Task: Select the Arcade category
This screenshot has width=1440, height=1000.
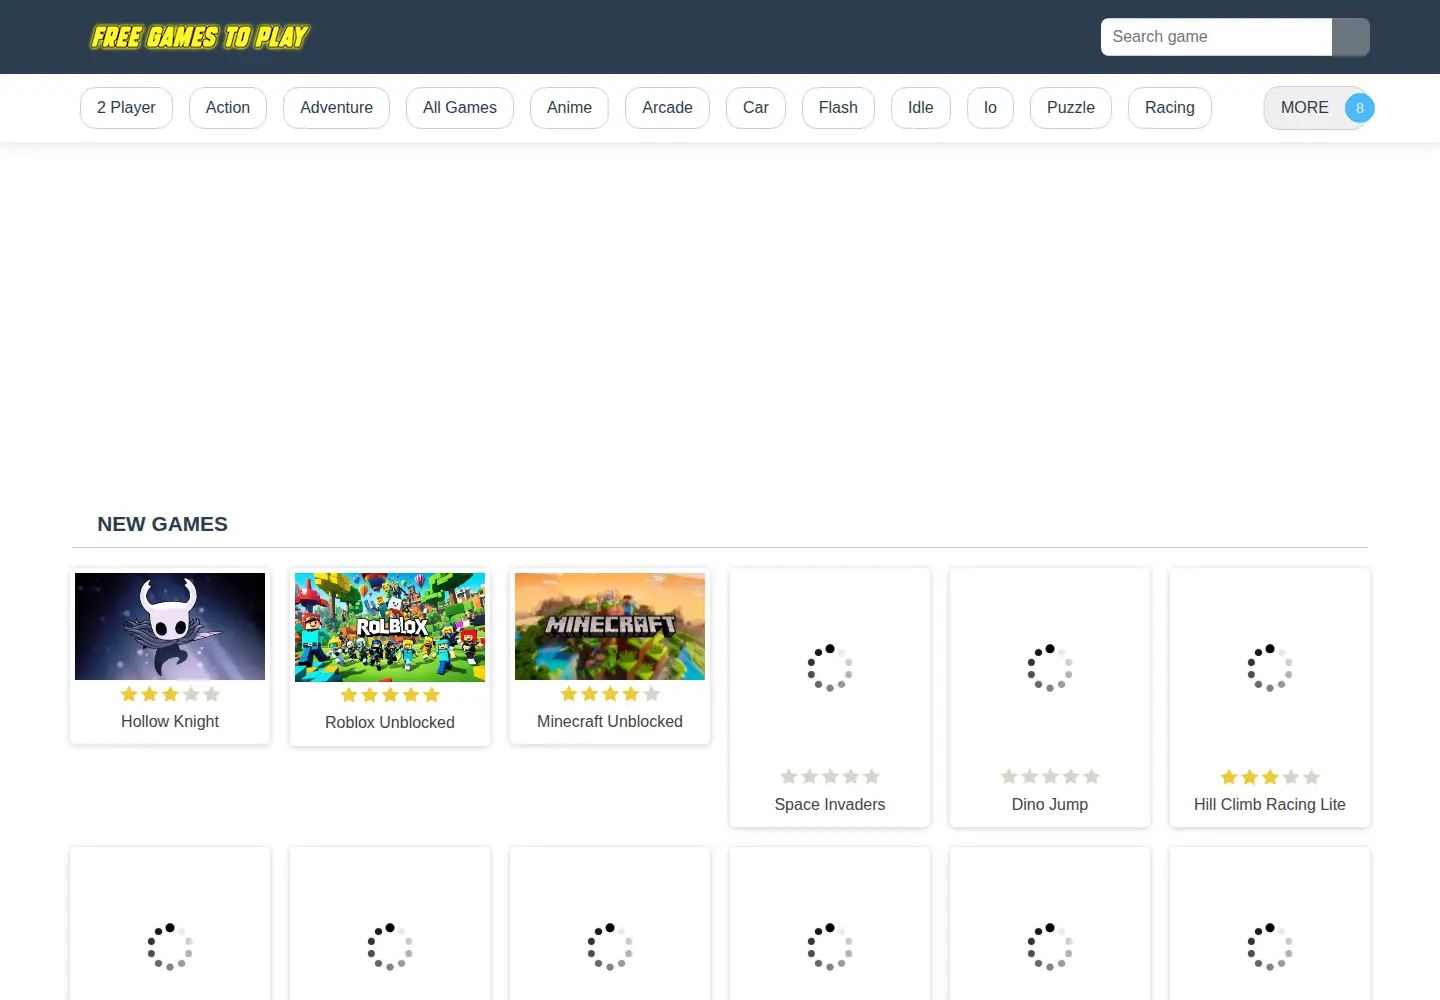Action: pos(667,108)
